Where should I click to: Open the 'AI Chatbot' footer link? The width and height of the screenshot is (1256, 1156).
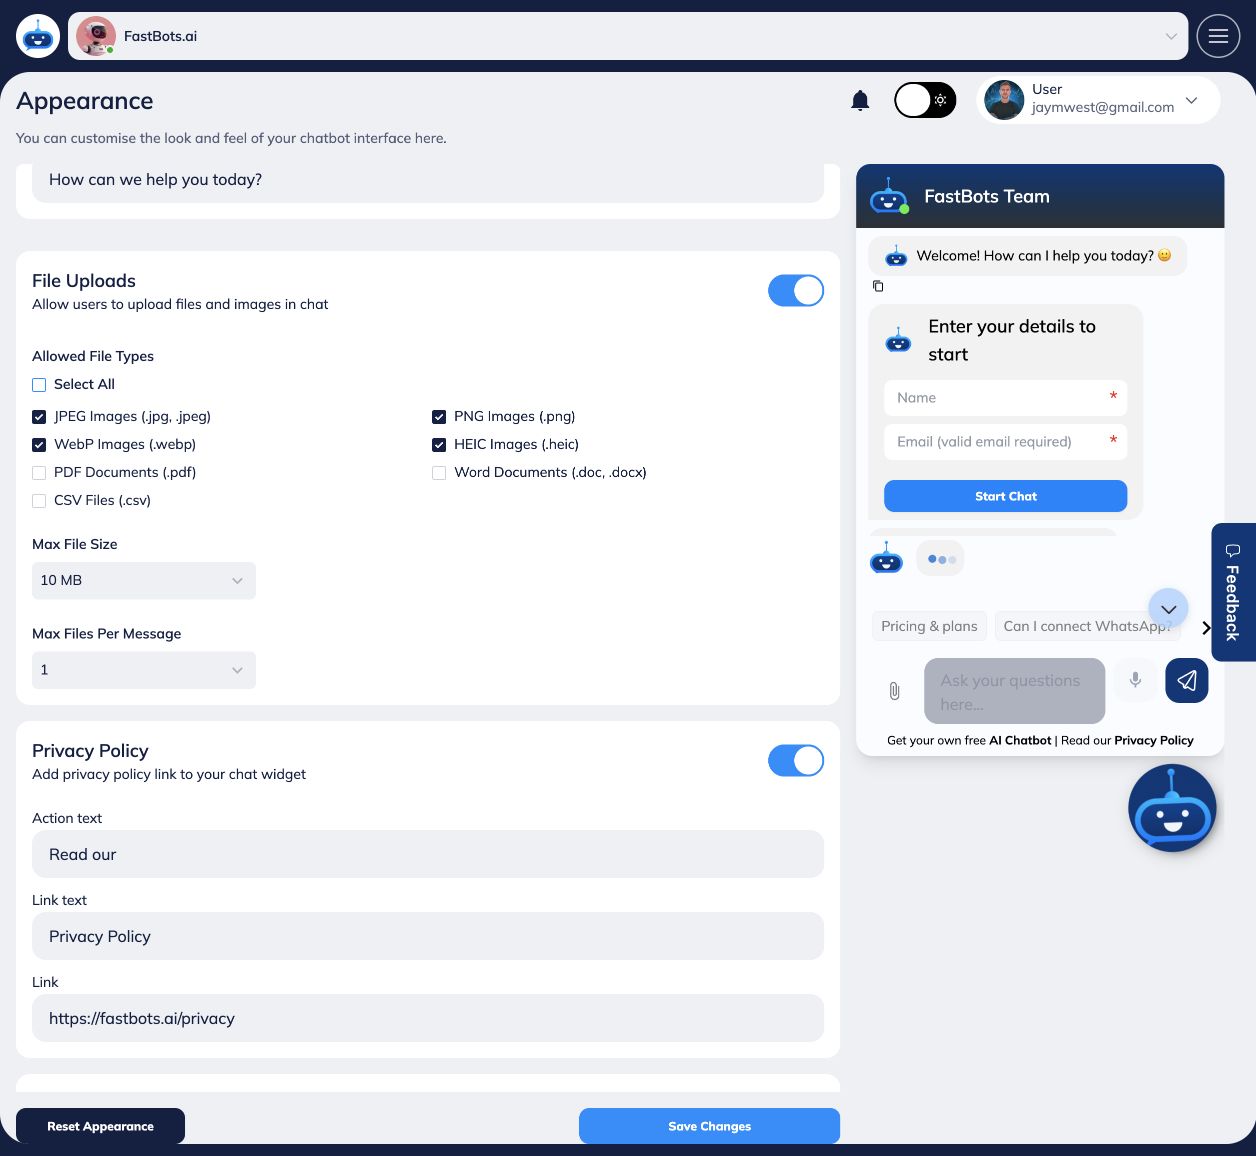1020,741
